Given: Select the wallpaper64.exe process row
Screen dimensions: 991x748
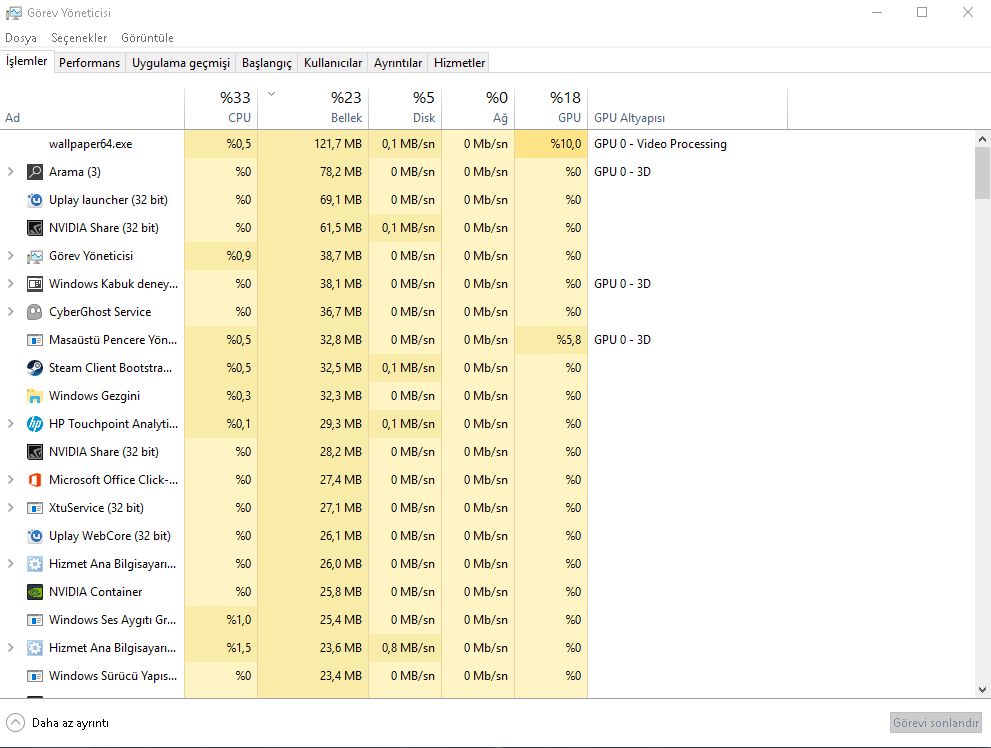Looking at the screenshot, I should coord(487,144).
